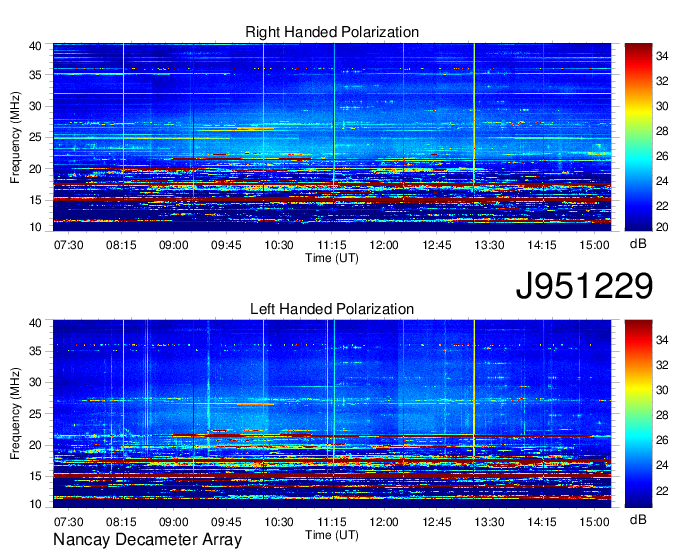Click the '15:00' time tick on Right Handed plot

tap(594, 245)
